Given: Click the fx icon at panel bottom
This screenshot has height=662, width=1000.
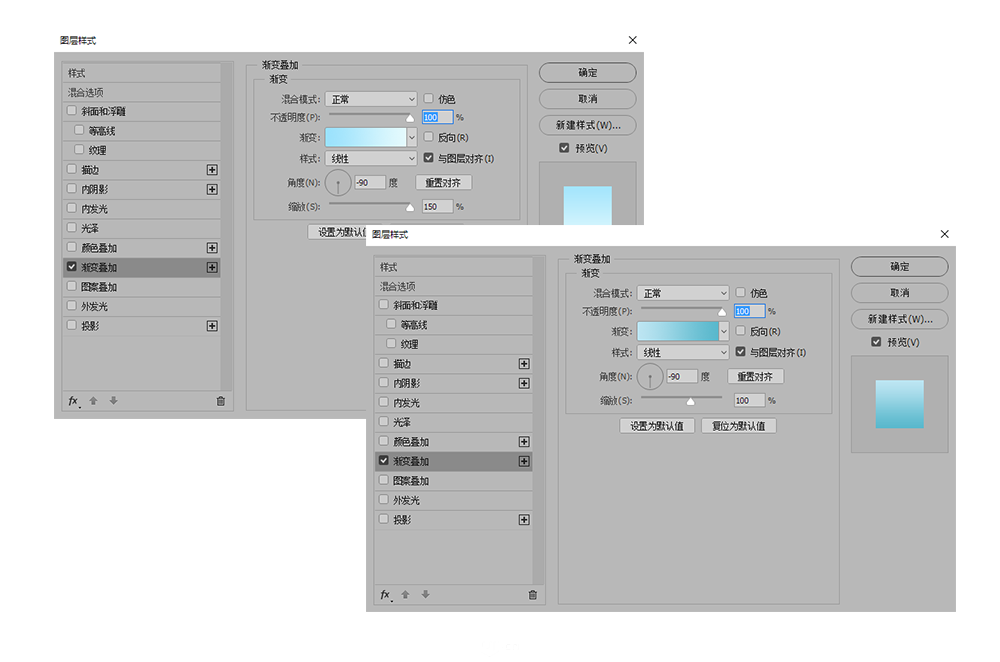Looking at the screenshot, I should tap(385, 594).
